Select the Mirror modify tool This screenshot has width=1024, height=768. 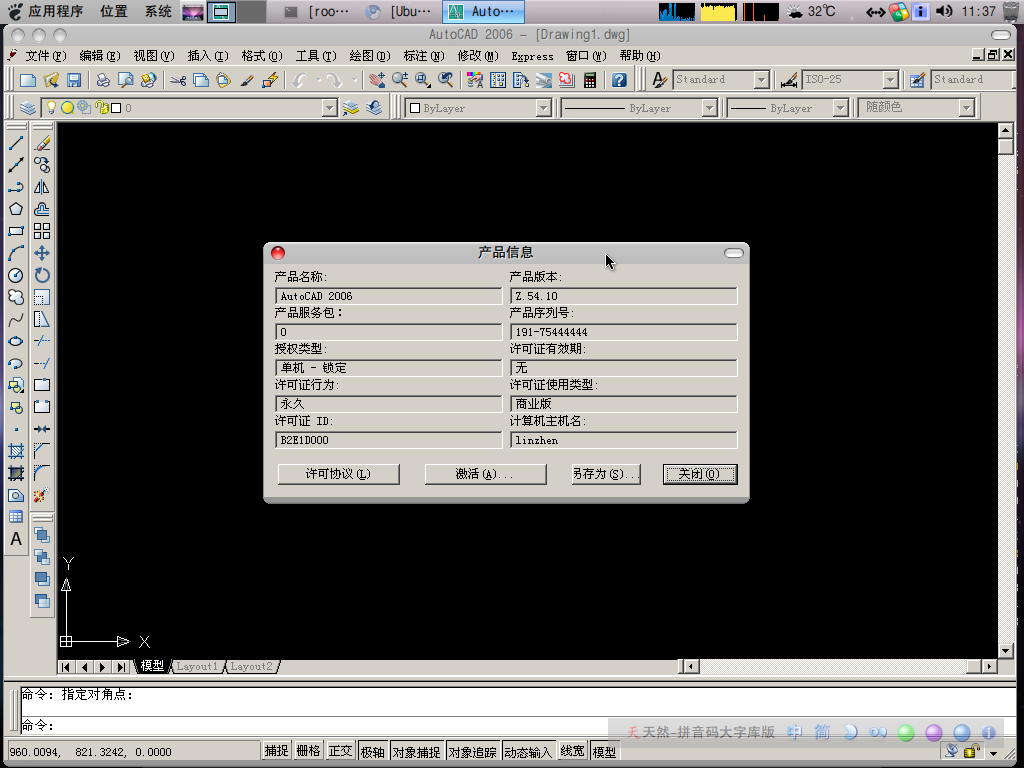42,187
